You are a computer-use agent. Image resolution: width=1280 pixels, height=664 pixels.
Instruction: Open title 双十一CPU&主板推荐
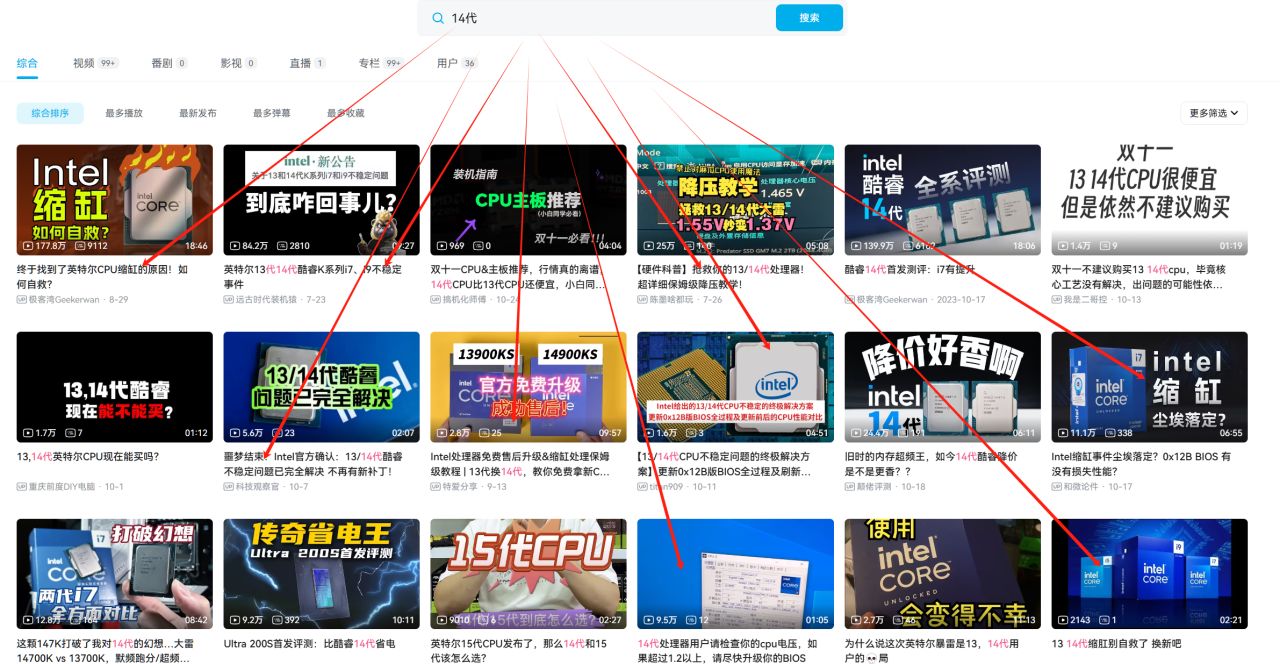(520, 277)
